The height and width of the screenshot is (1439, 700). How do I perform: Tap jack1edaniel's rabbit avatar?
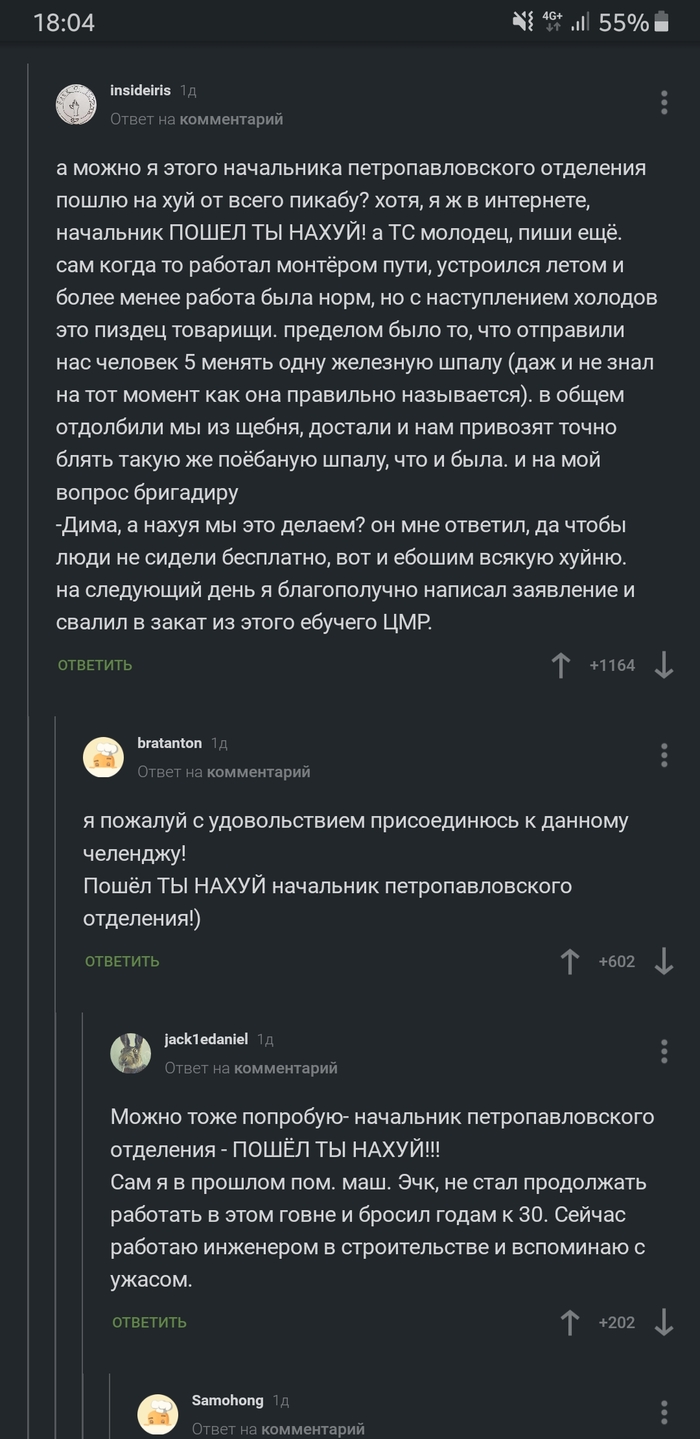point(131,1053)
